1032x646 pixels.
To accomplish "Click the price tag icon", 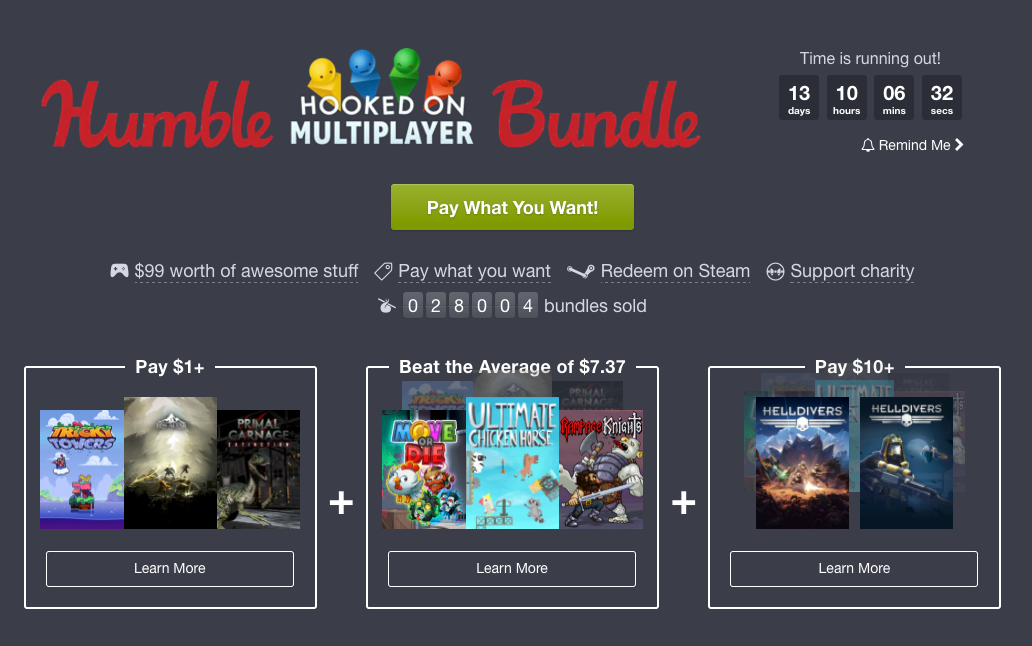I will click(x=383, y=271).
